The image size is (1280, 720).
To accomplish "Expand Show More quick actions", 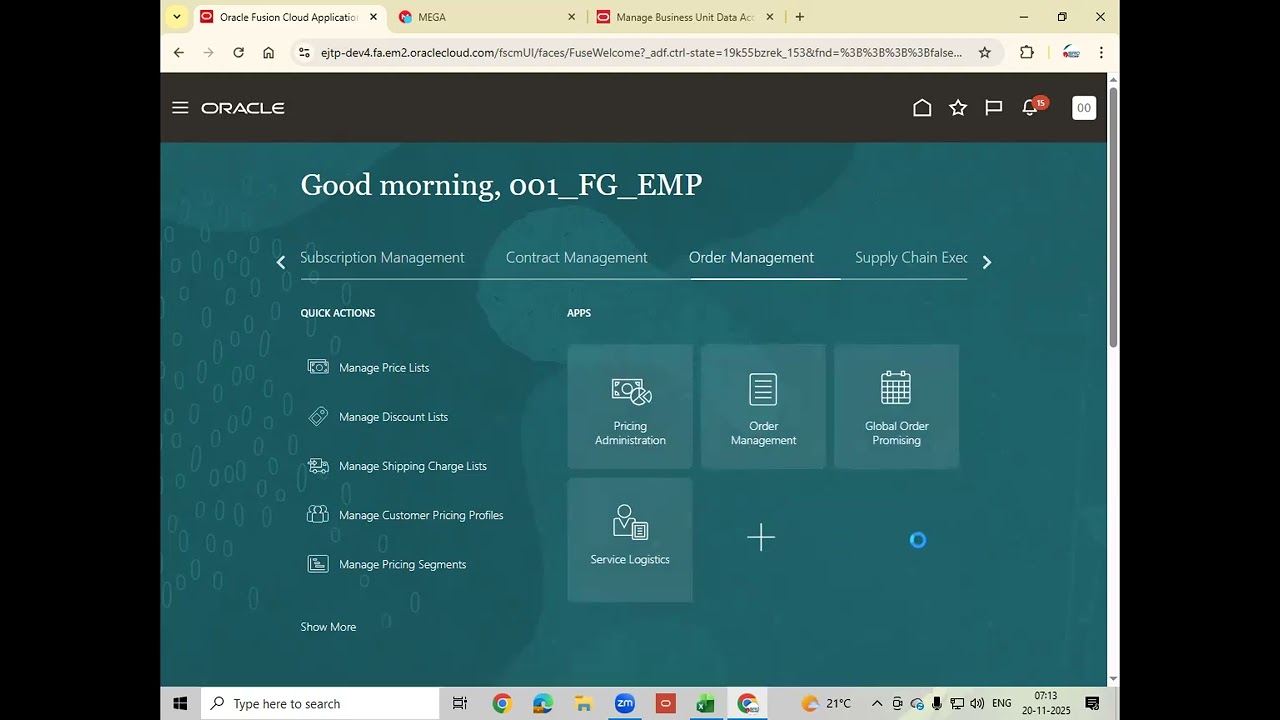I will tap(328, 627).
